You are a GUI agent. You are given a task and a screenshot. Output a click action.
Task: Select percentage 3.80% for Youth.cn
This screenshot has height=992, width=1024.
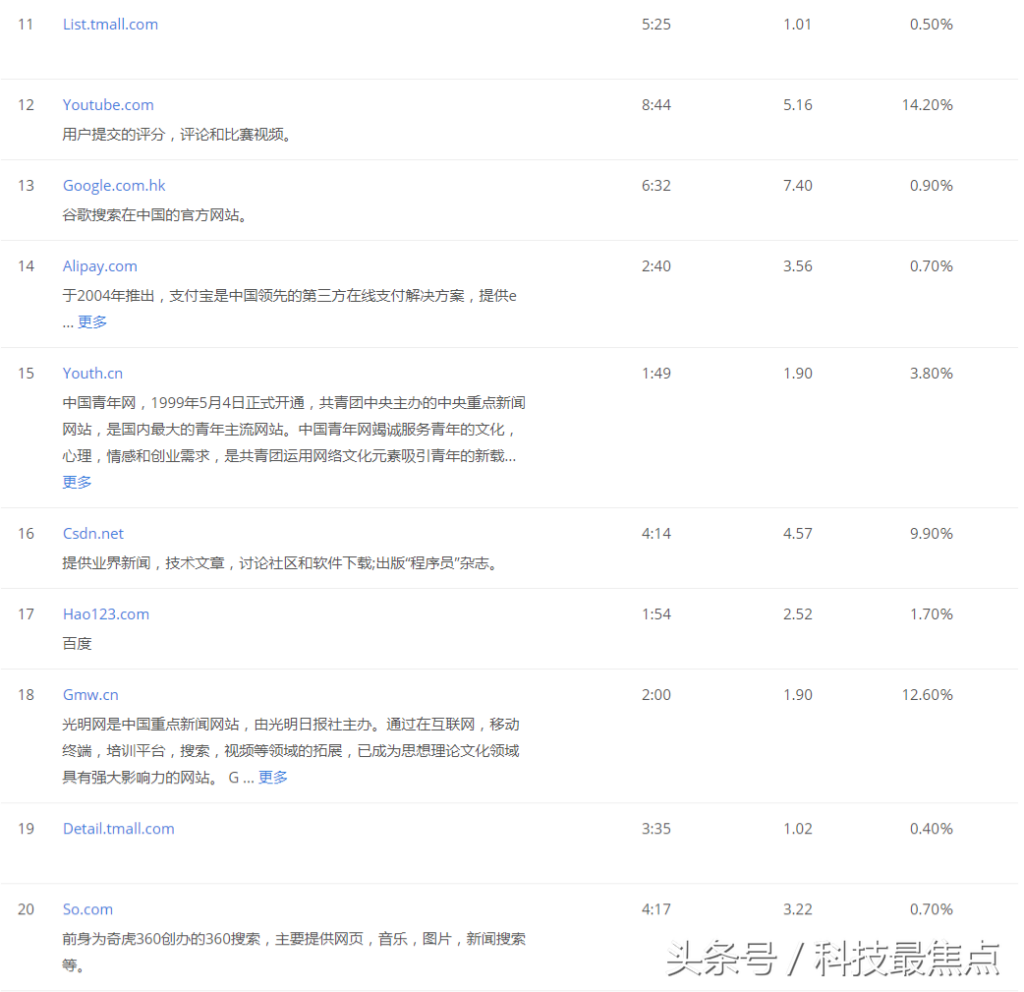coord(931,373)
